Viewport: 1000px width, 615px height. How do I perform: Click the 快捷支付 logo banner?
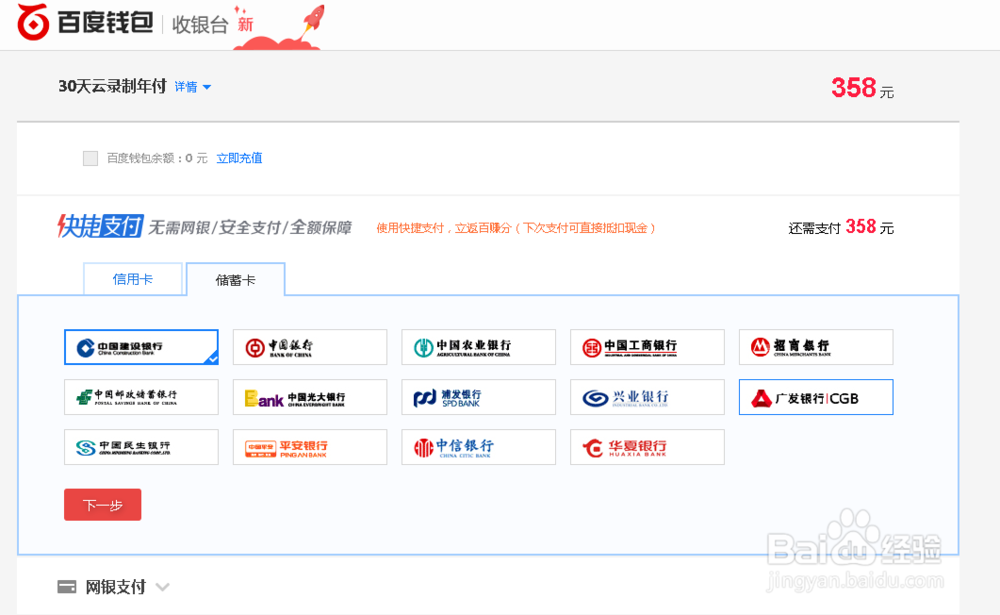coord(100,226)
